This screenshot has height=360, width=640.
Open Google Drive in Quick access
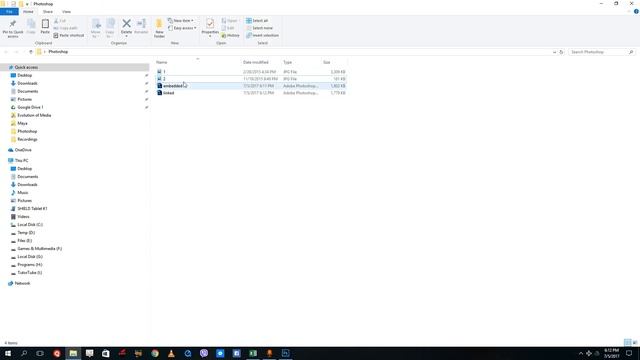[x=30, y=107]
